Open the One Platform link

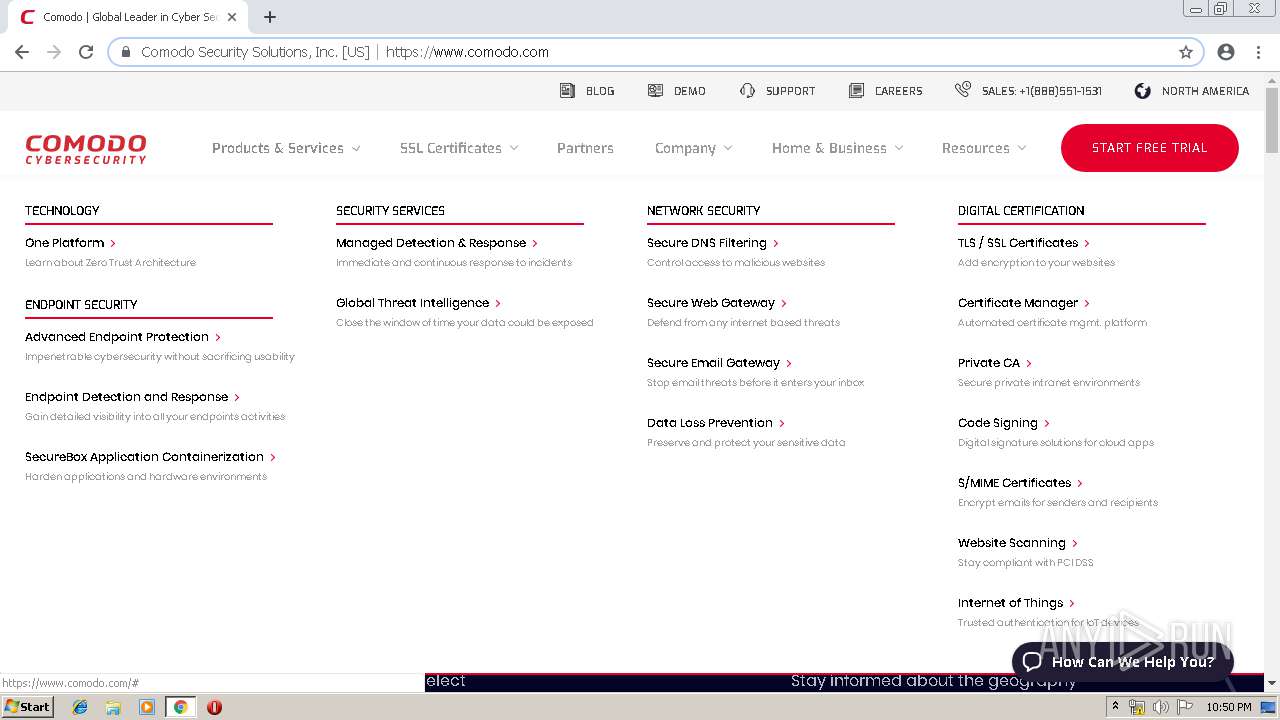coord(65,243)
